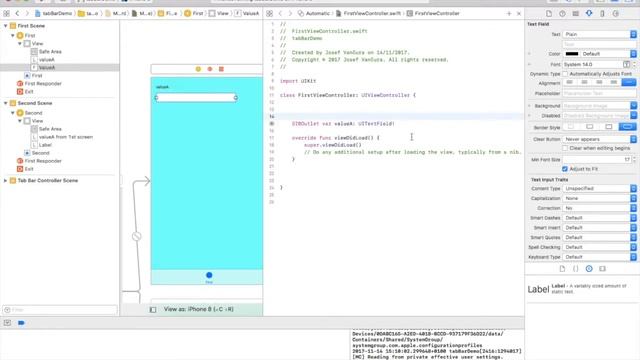This screenshot has height=360, width=640.
Task: Click the outline Filter field
Action: pos(60,310)
